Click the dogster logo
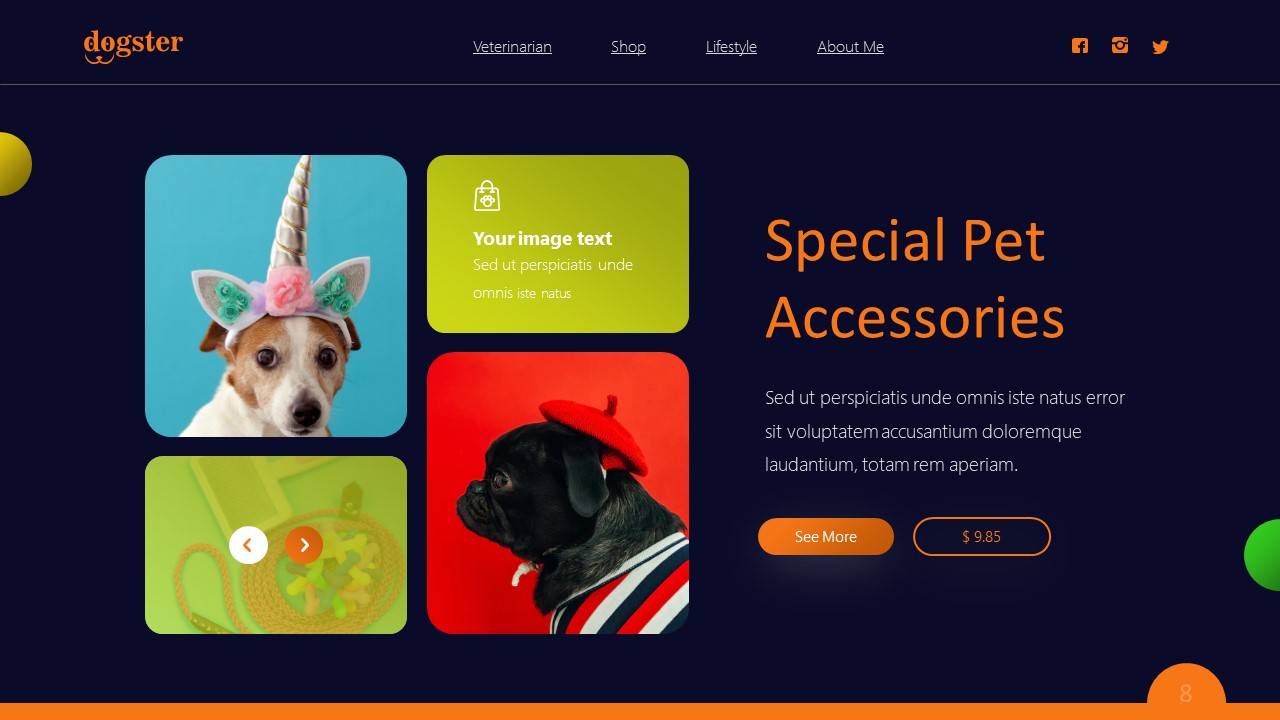This screenshot has width=1280, height=720. click(x=133, y=46)
